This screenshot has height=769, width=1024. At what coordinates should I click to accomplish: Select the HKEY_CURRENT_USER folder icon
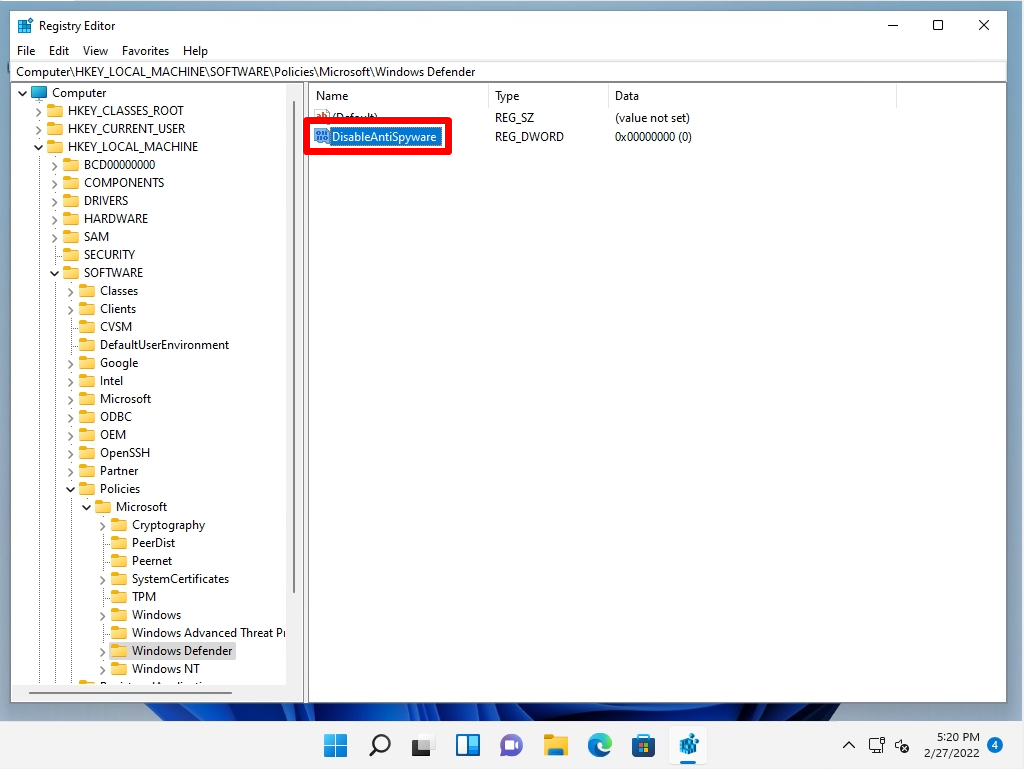click(56, 129)
